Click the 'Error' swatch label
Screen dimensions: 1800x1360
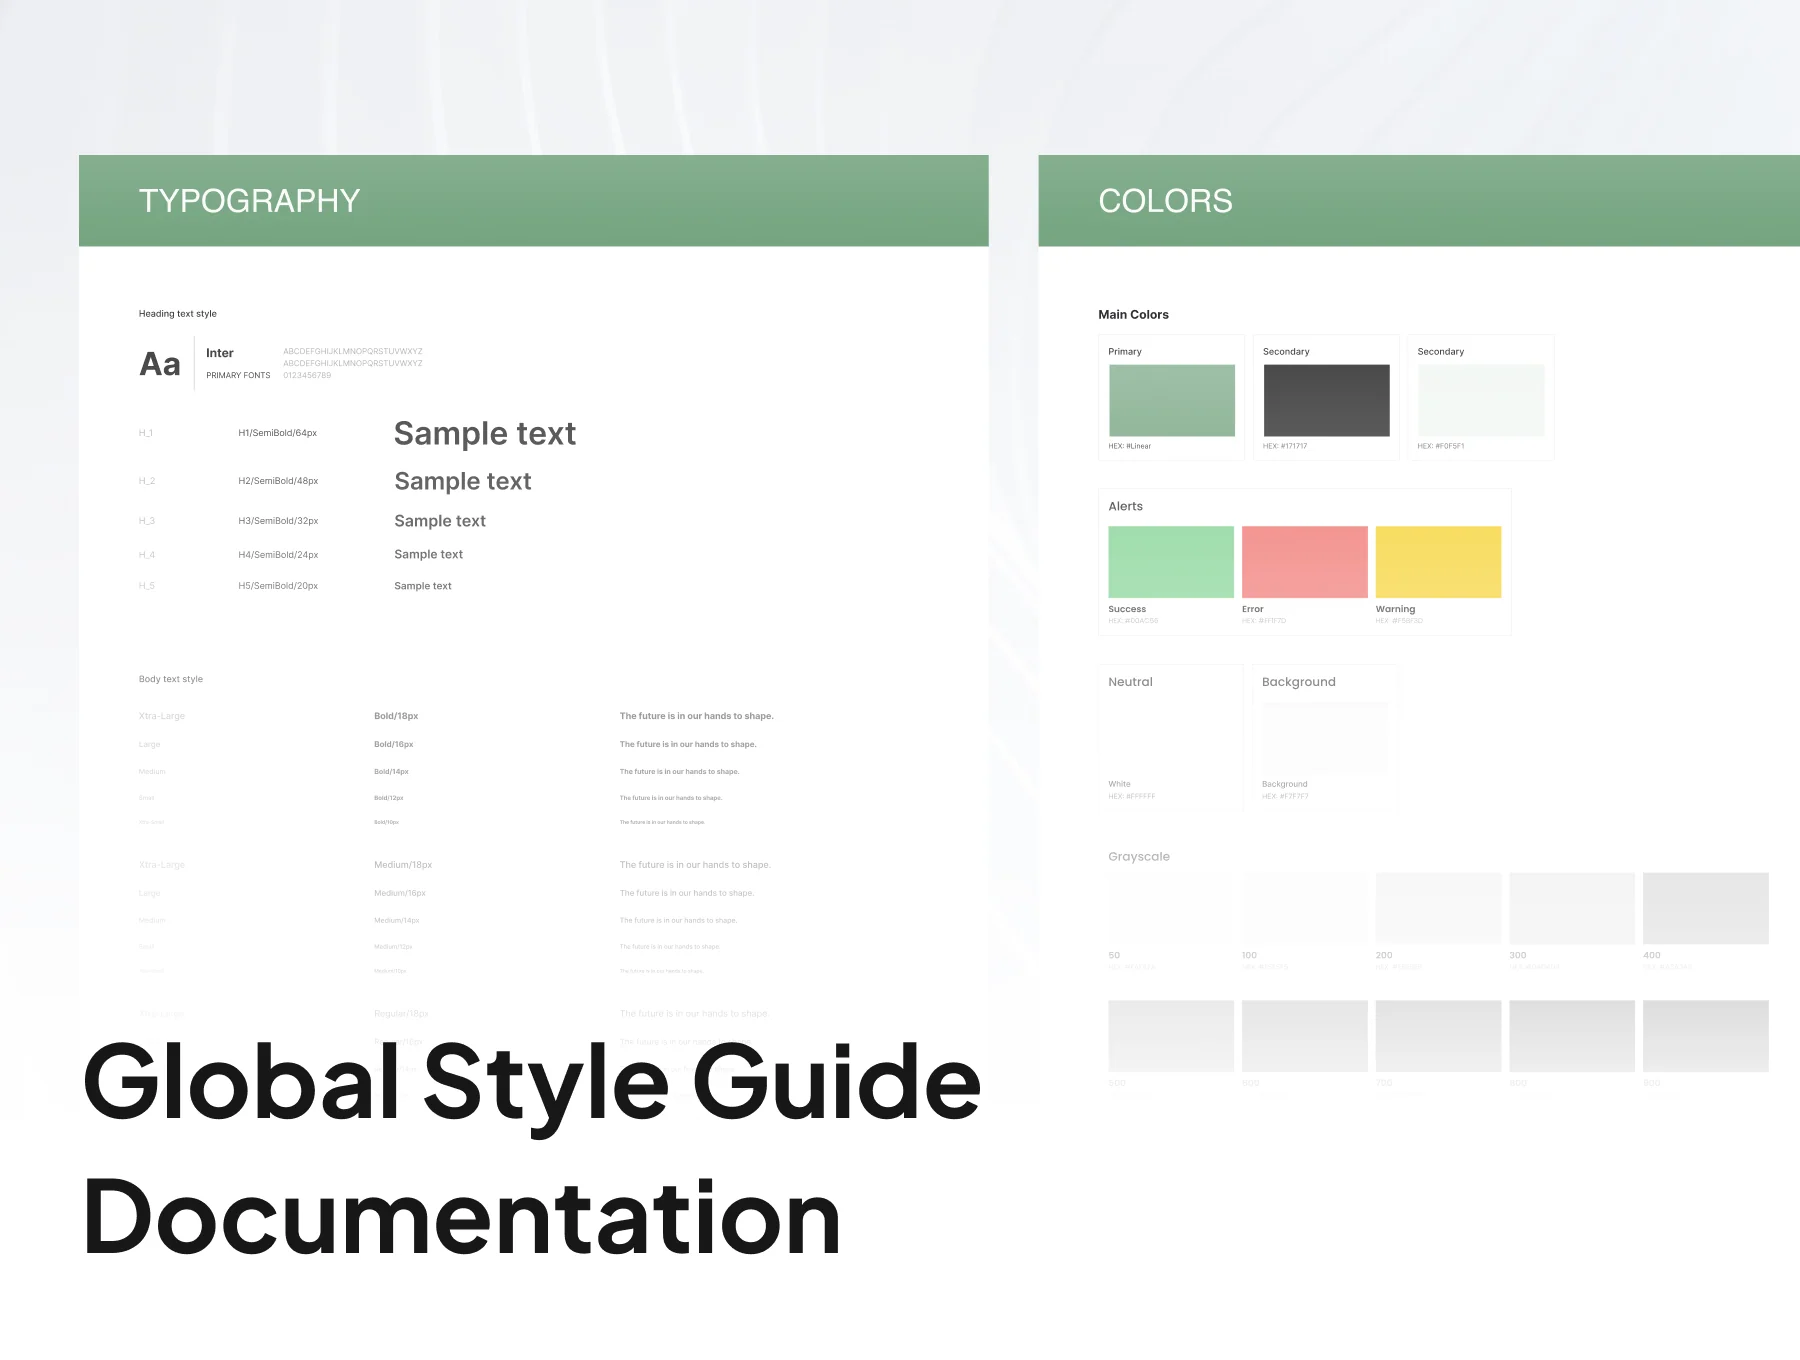pos(1253,609)
